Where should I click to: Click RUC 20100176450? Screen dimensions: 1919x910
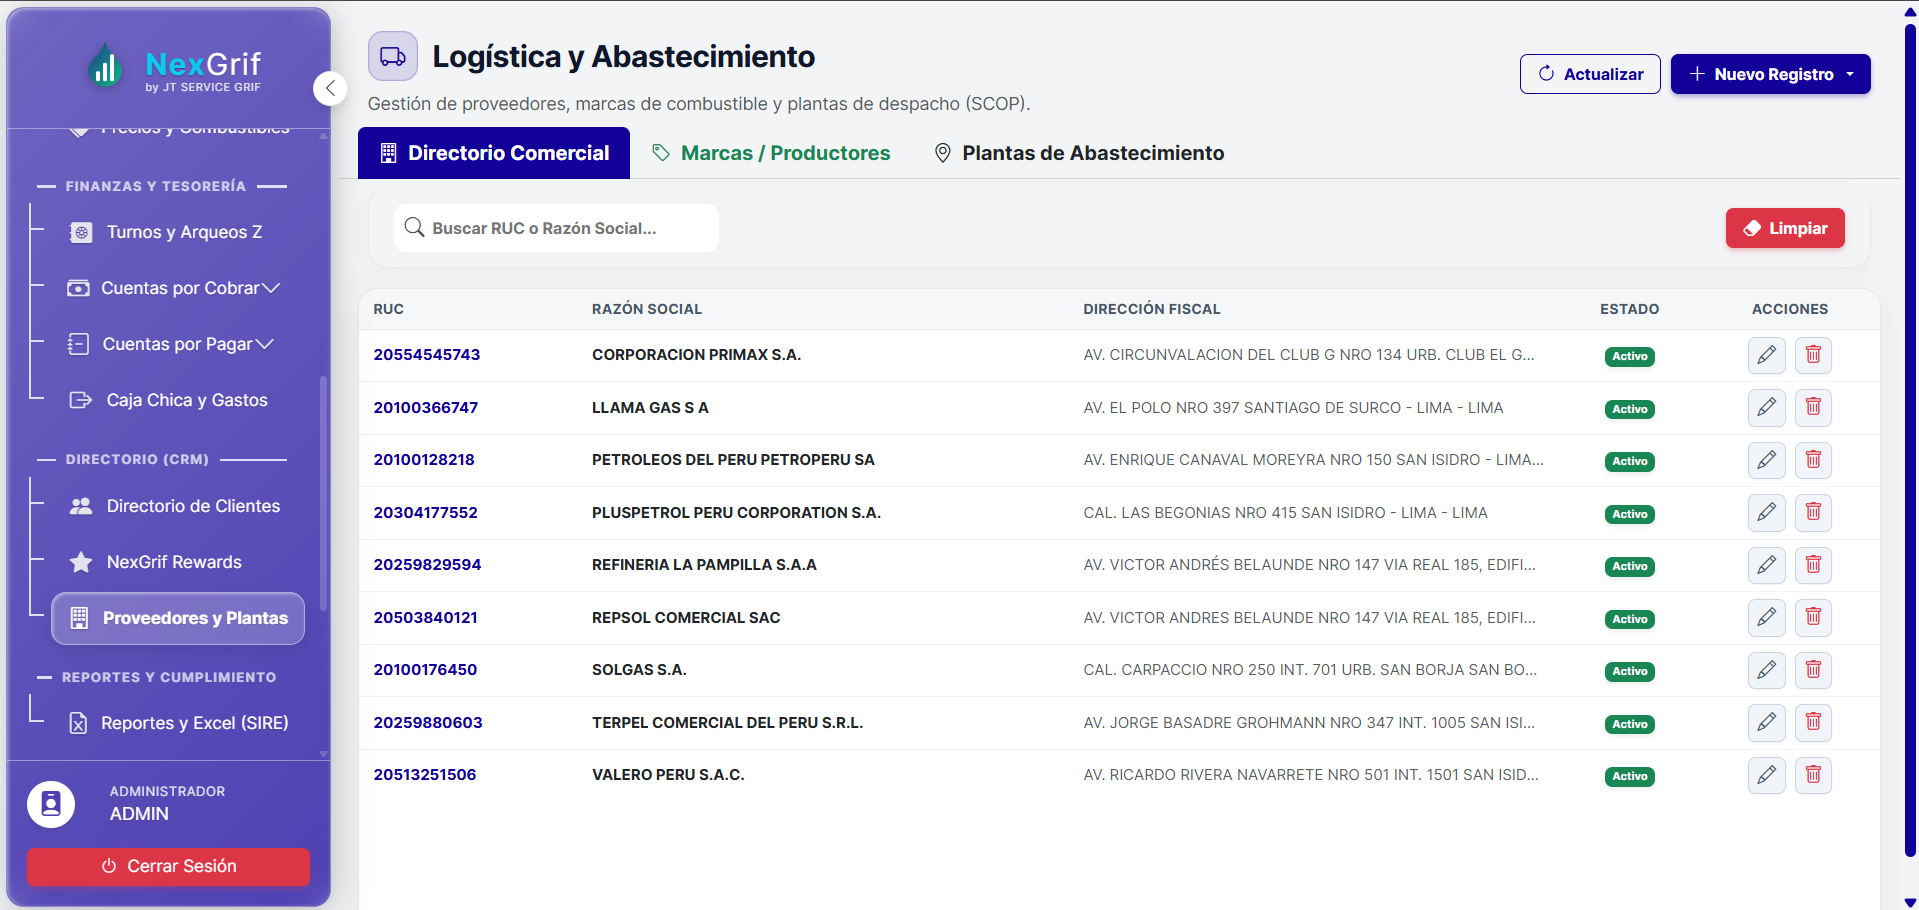(426, 670)
